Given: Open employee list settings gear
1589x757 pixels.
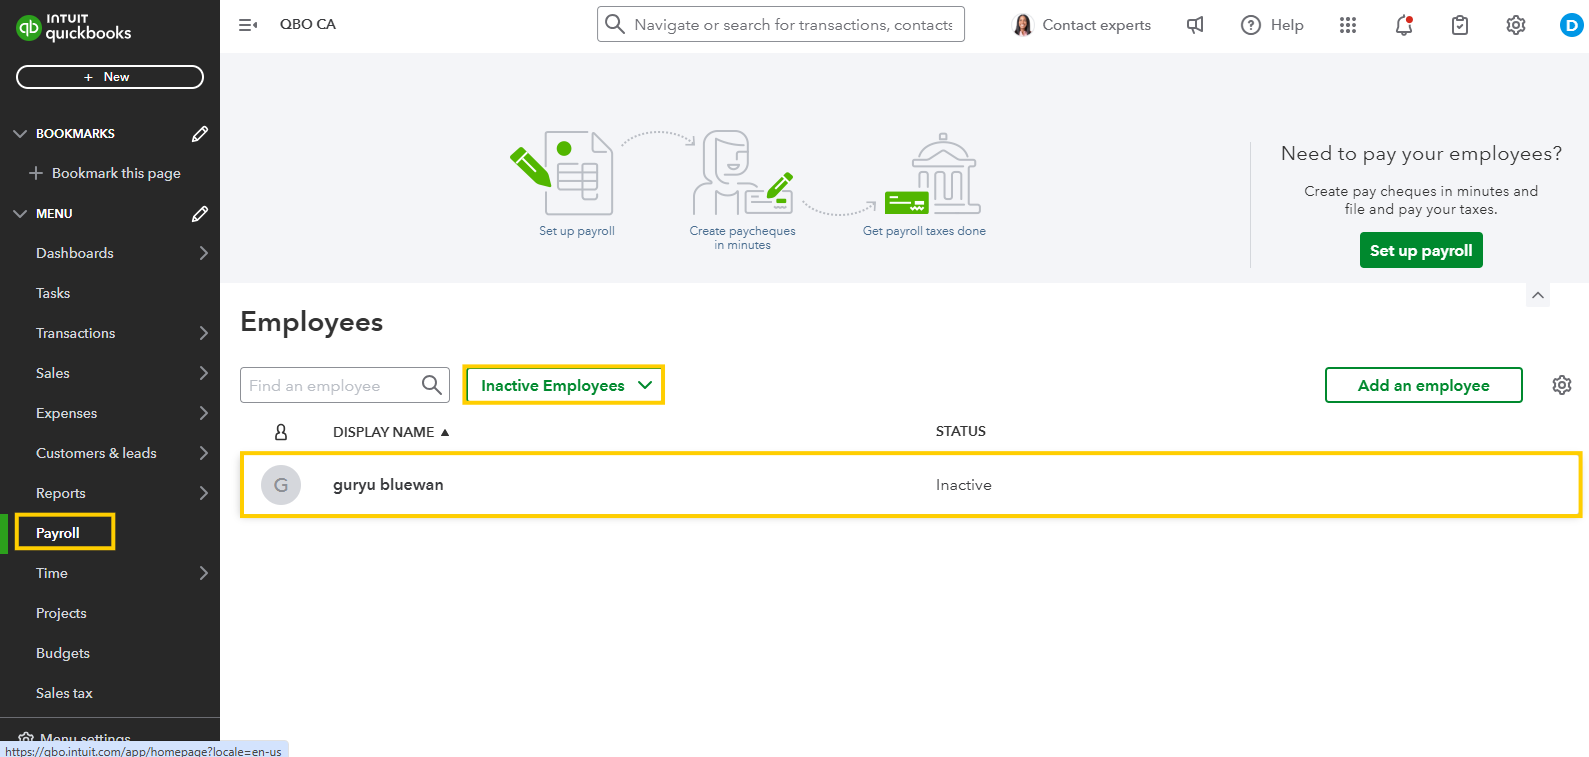Looking at the screenshot, I should (x=1561, y=385).
